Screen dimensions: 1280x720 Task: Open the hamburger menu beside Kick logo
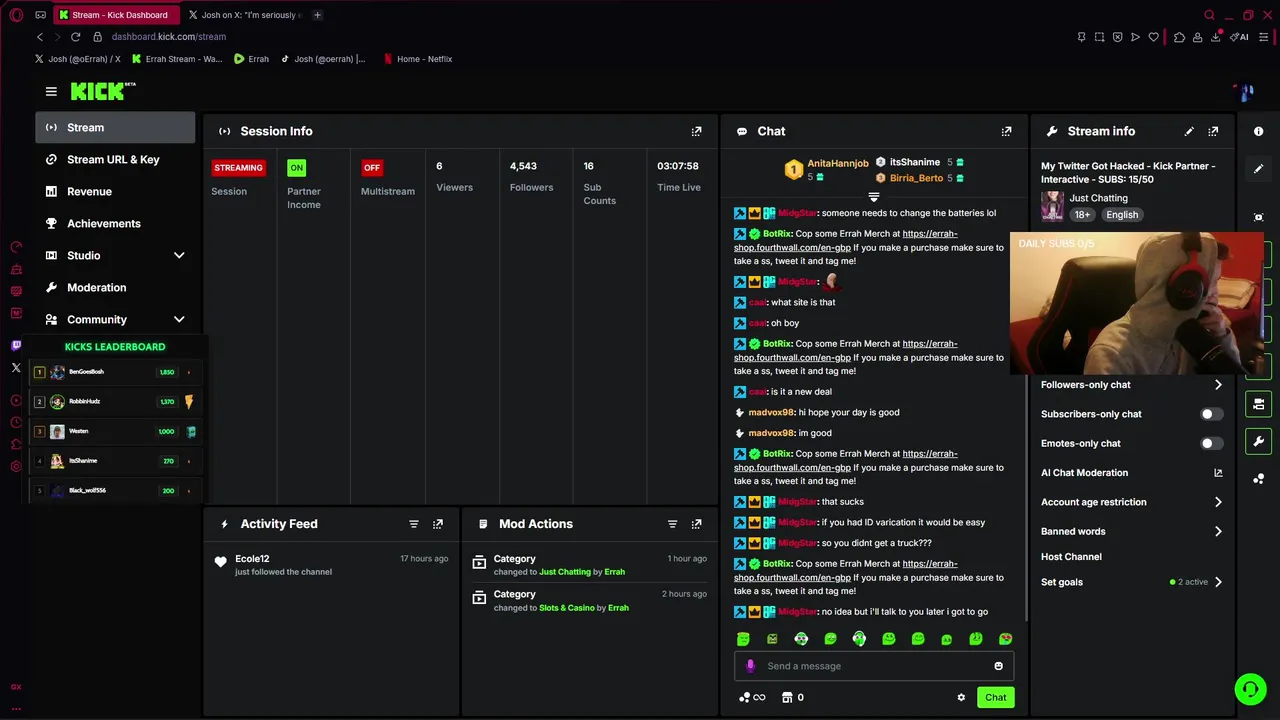tap(51, 91)
